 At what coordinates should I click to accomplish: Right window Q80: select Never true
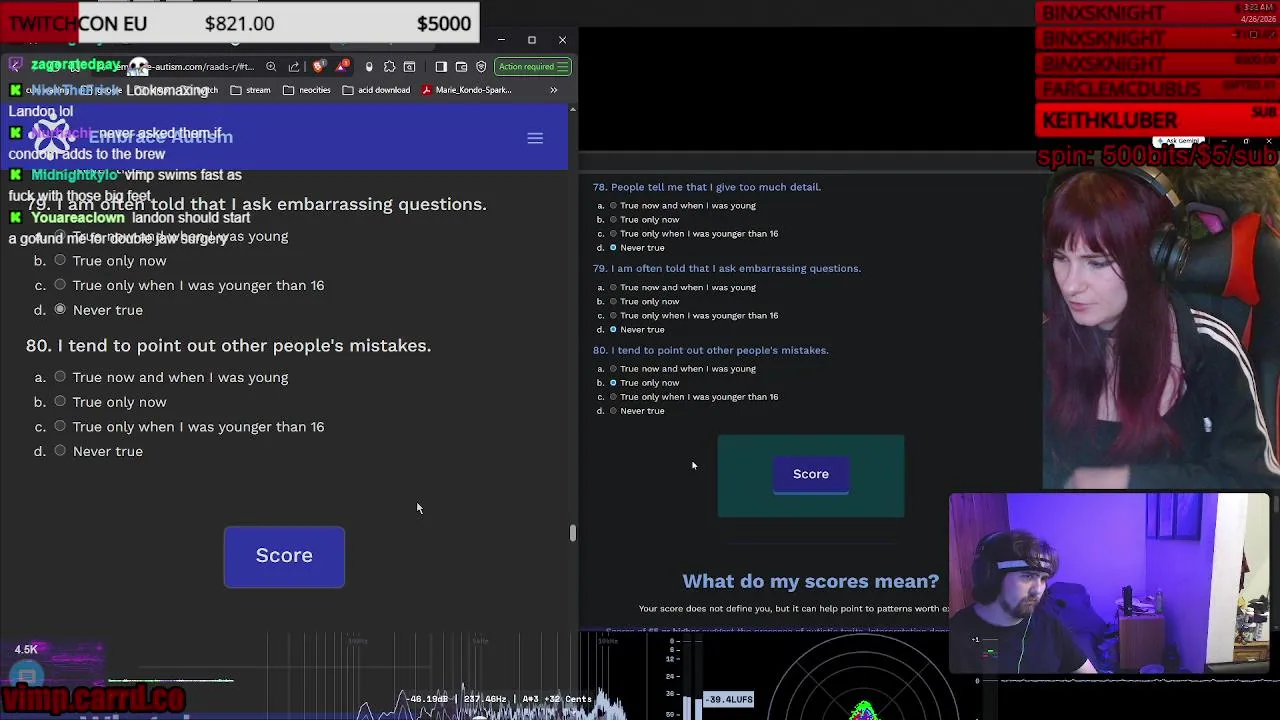[613, 411]
